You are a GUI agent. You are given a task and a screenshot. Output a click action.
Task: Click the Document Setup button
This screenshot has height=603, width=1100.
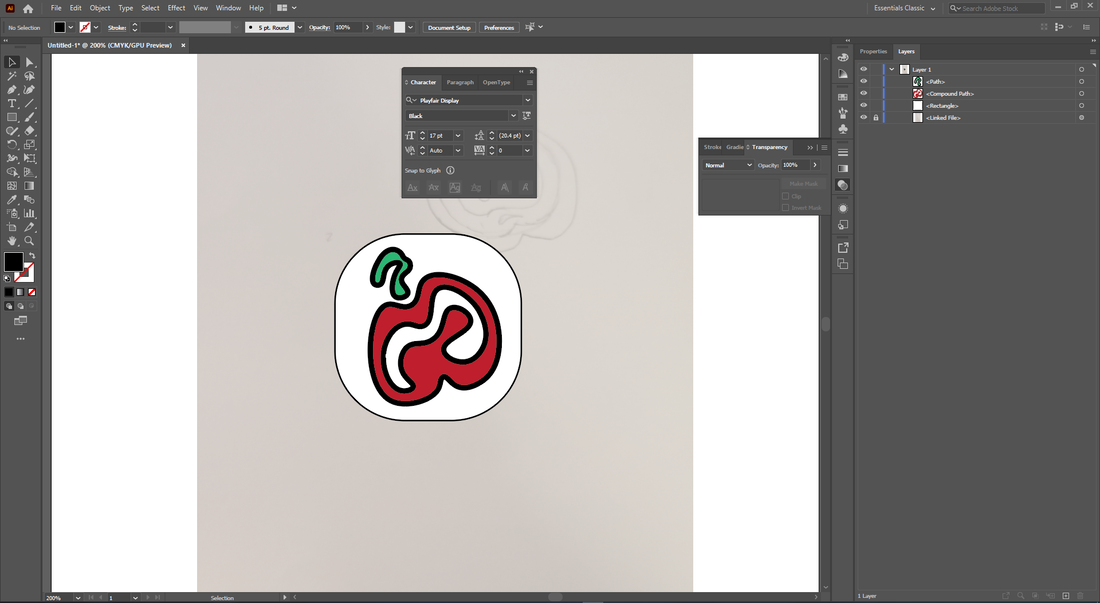[449, 27]
